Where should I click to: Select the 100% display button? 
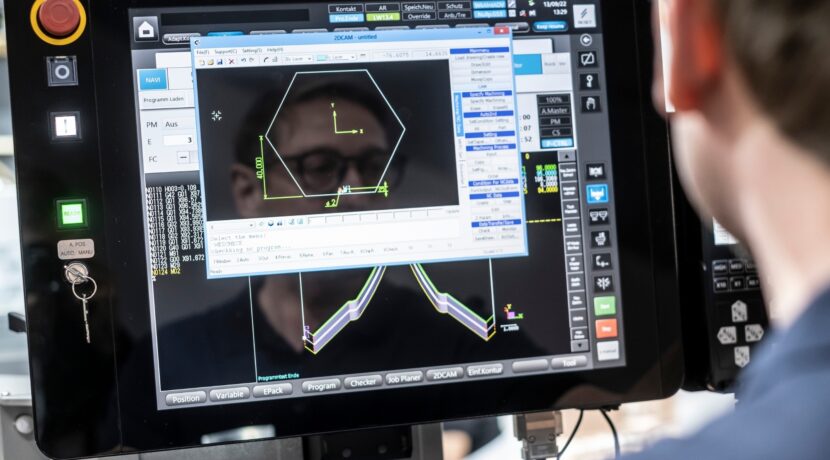(554, 100)
